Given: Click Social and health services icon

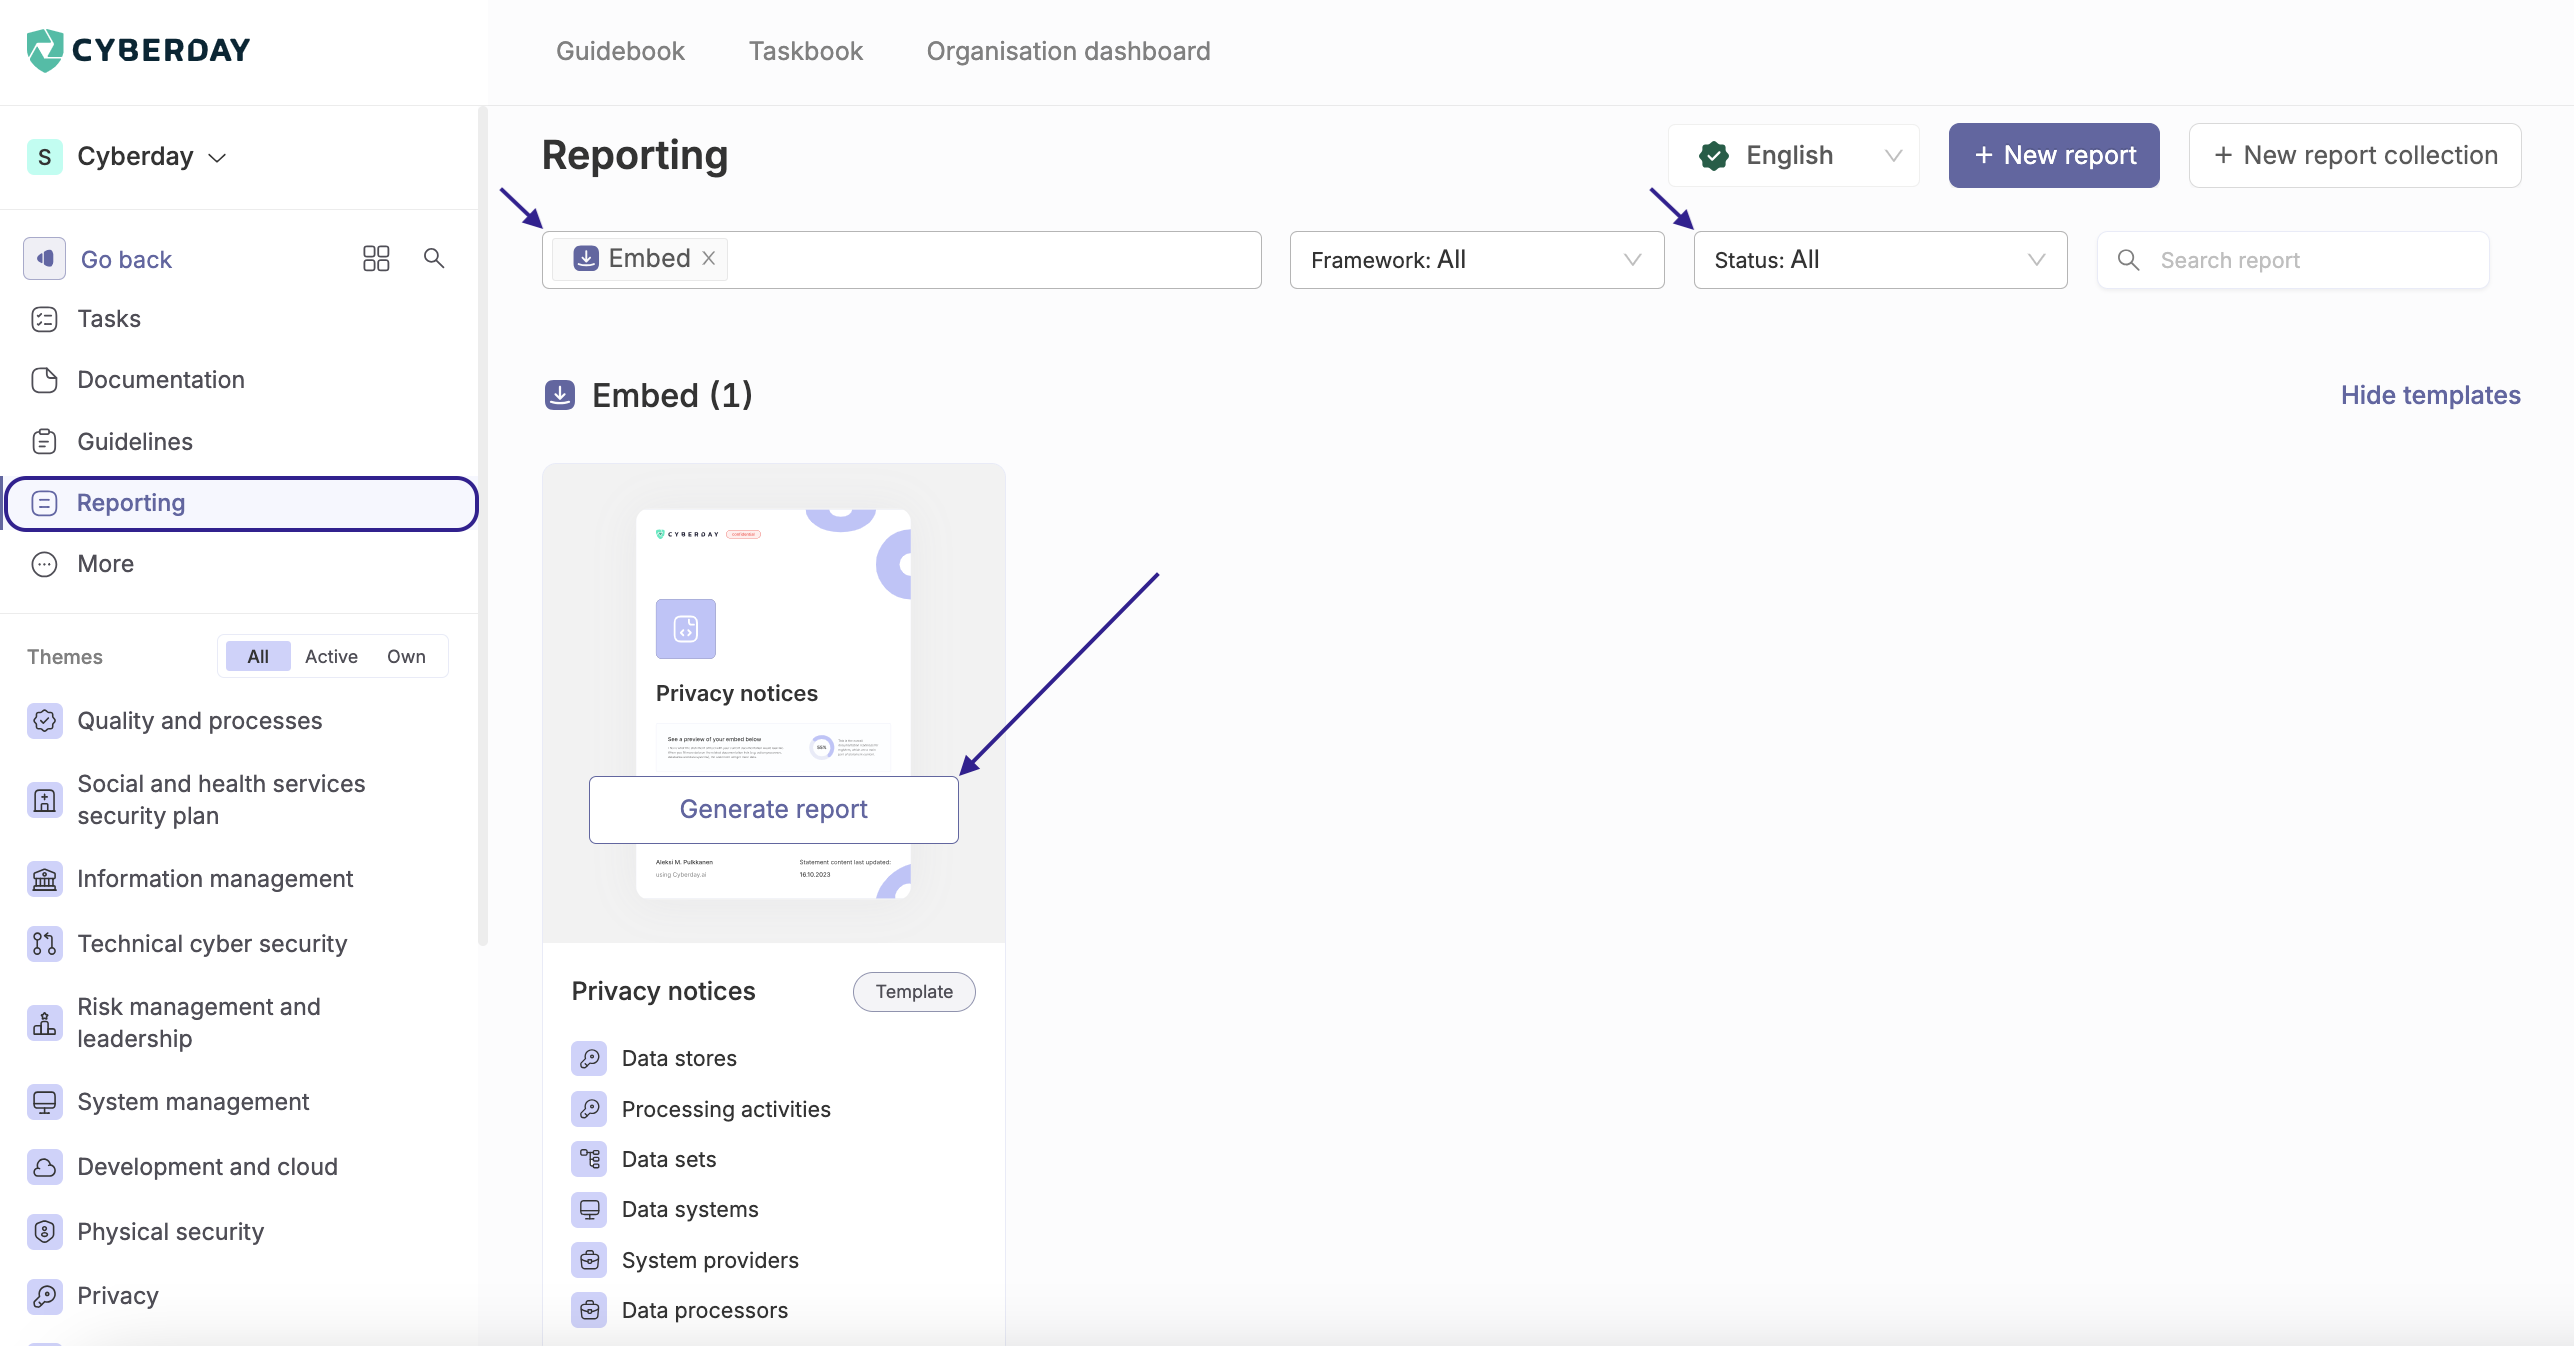Looking at the screenshot, I should (x=45, y=800).
